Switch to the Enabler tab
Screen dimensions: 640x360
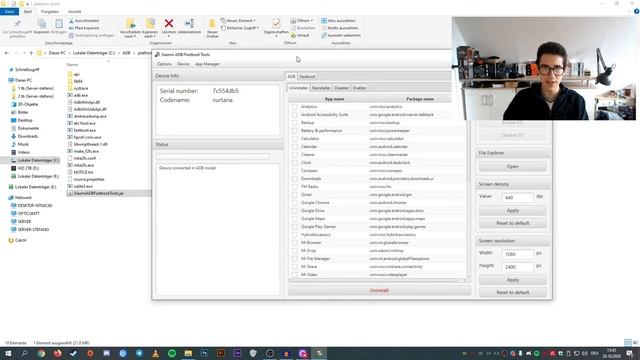pos(359,88)
